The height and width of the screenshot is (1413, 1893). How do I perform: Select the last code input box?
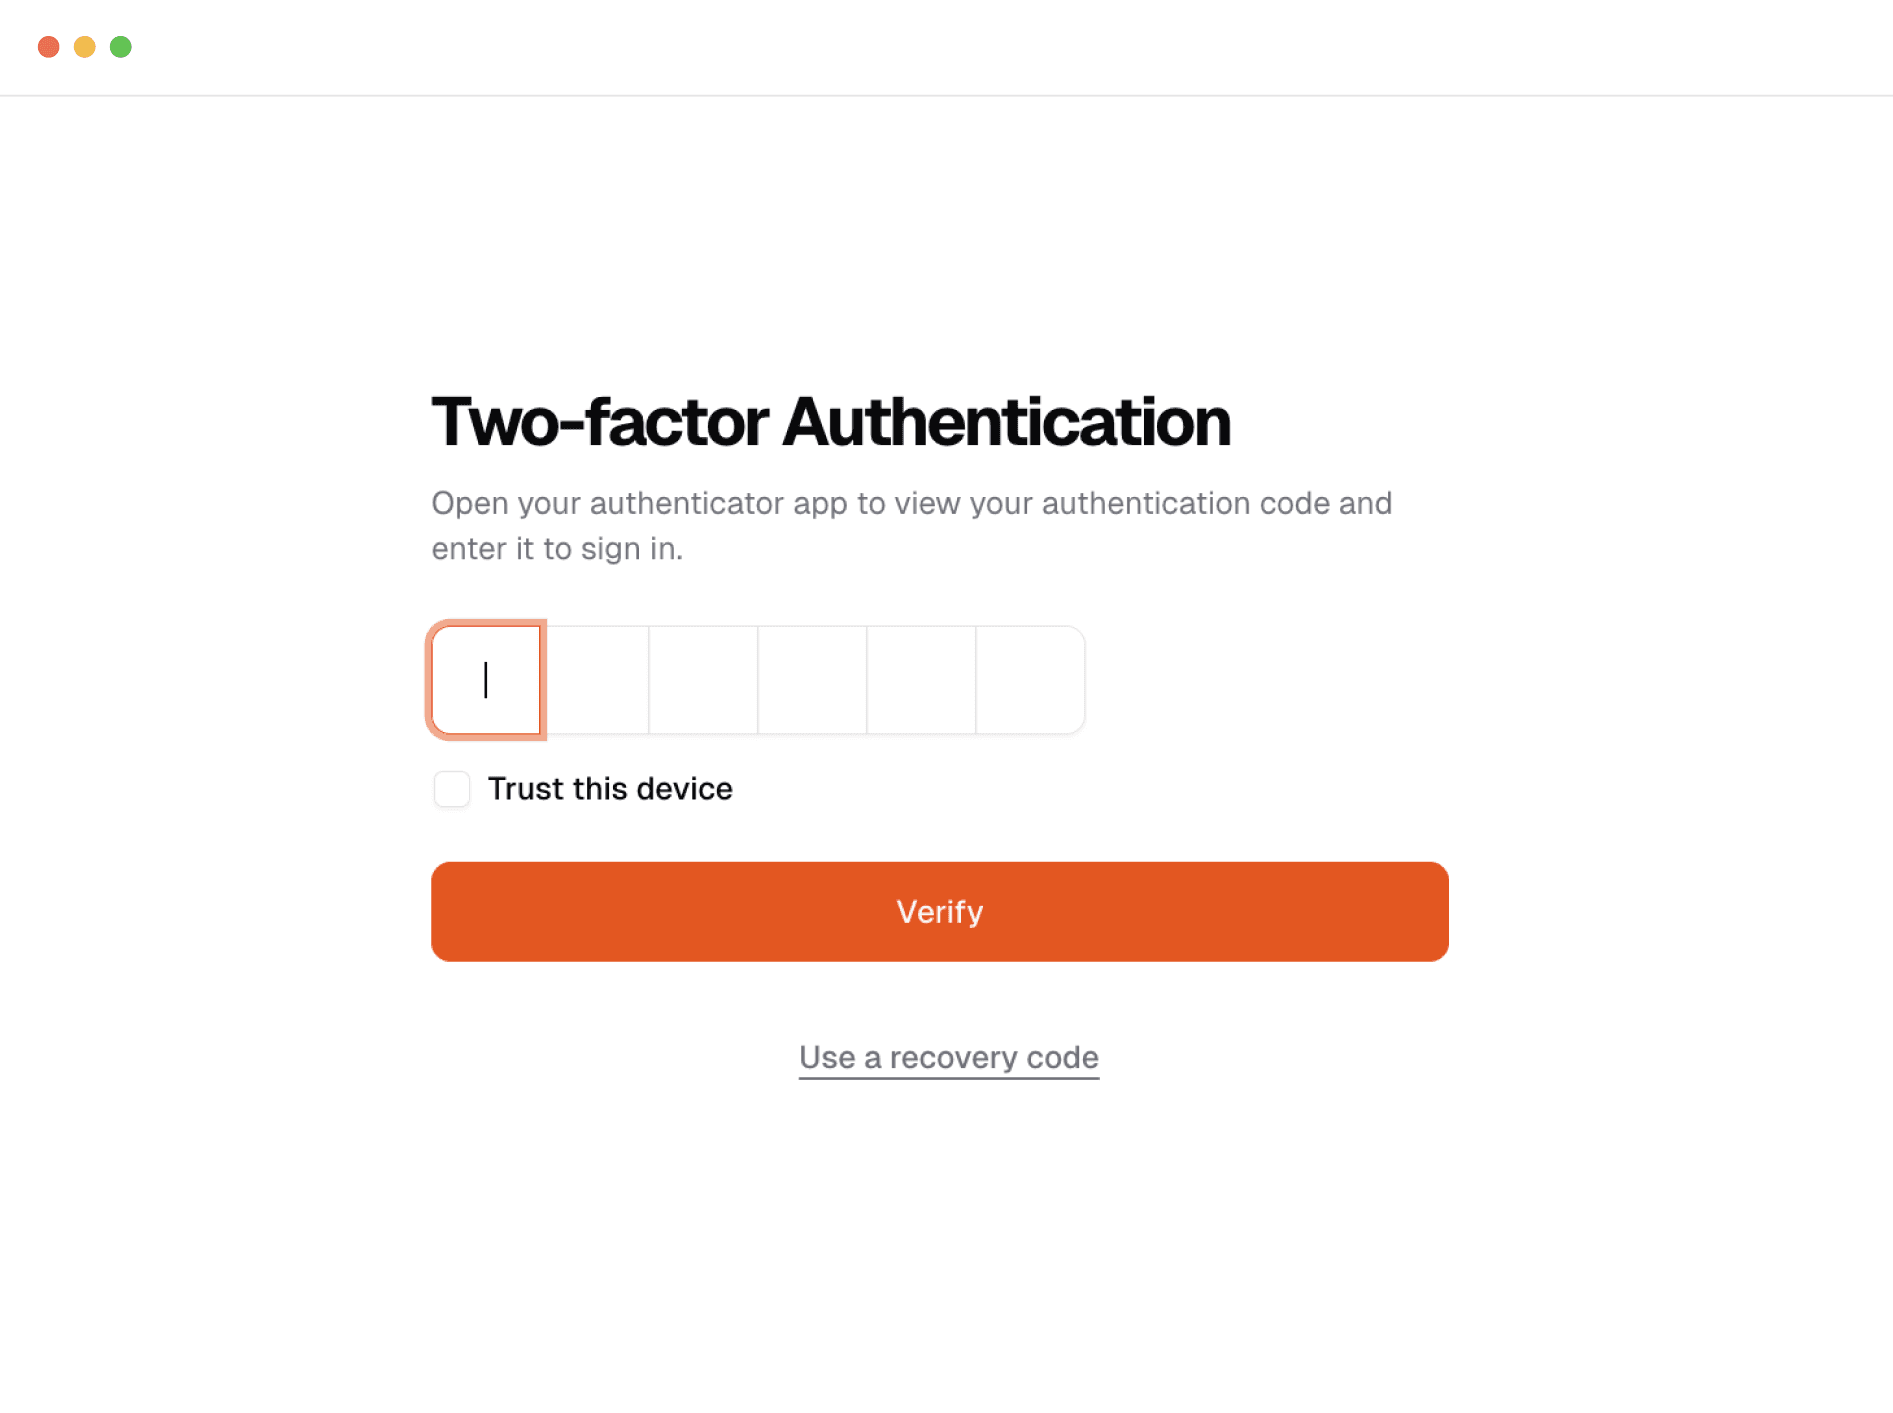(x=1030, y=680)
